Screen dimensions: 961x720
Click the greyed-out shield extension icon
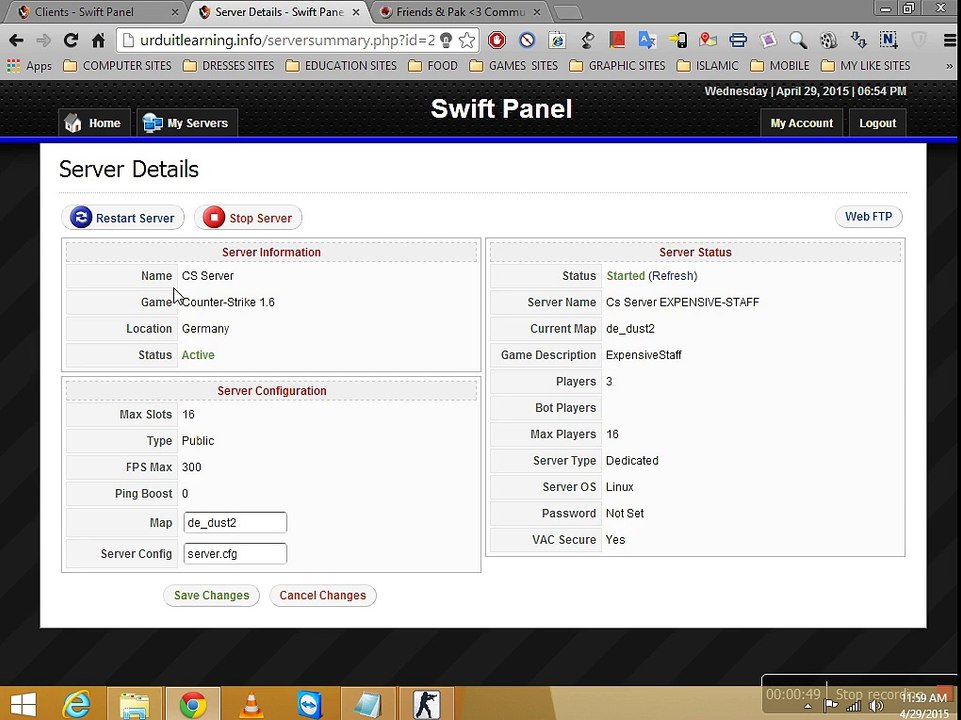point(919,40)
